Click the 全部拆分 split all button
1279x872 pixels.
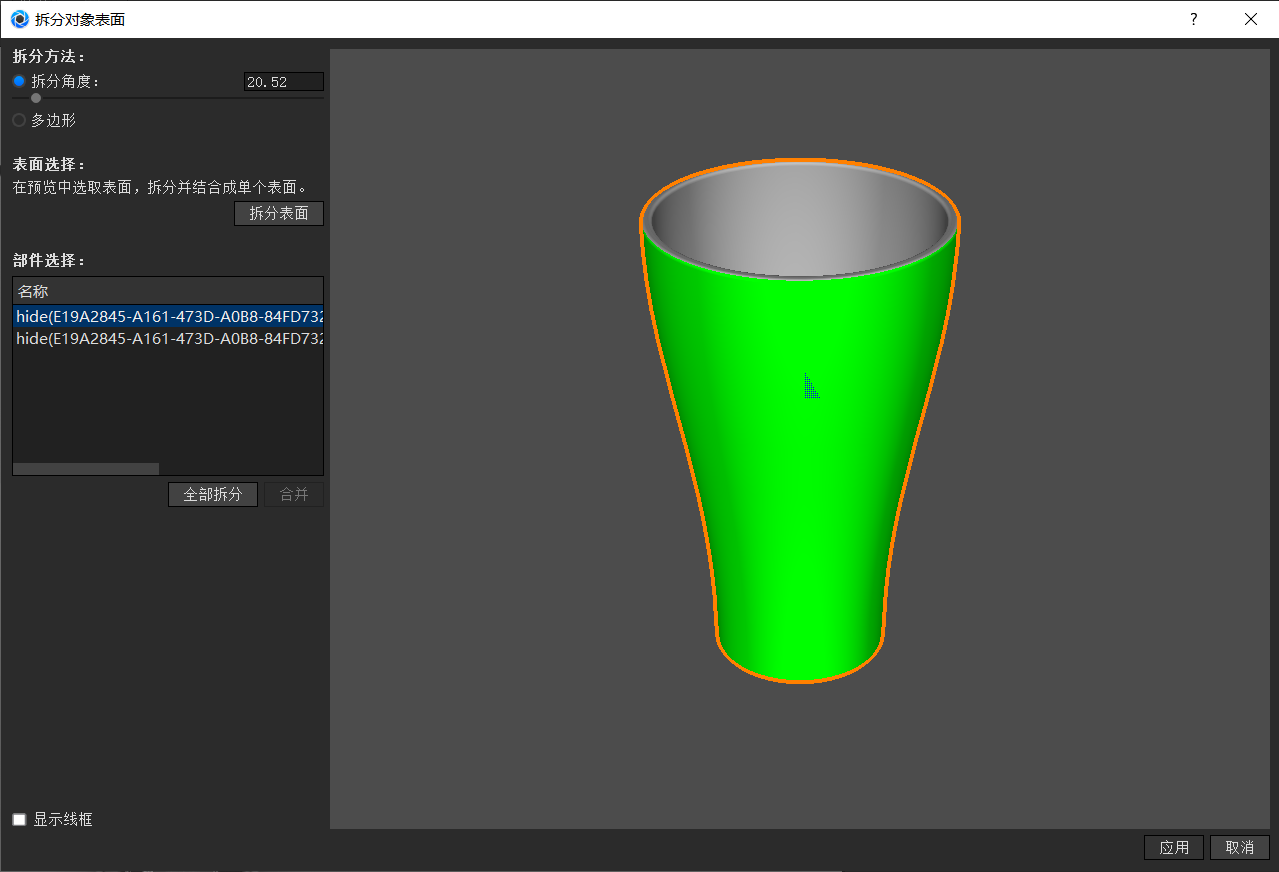tap(212, 494)
